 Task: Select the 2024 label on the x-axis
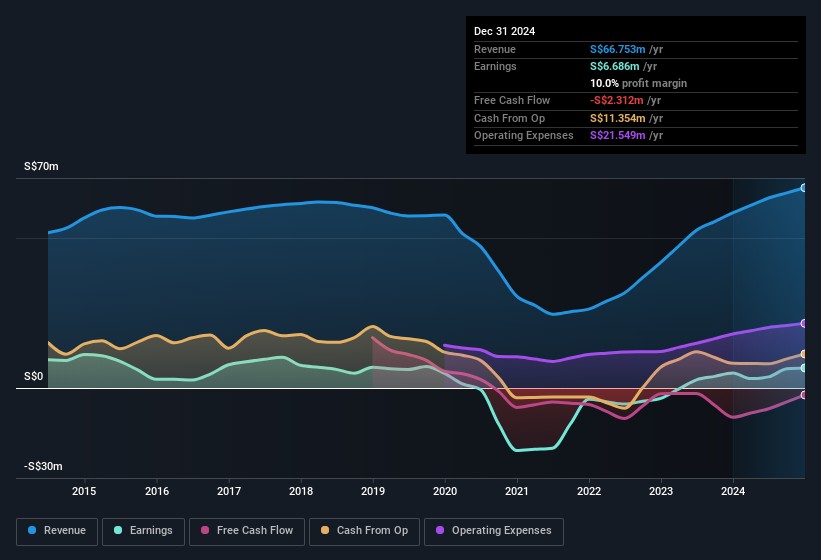[x=733, y=491]
